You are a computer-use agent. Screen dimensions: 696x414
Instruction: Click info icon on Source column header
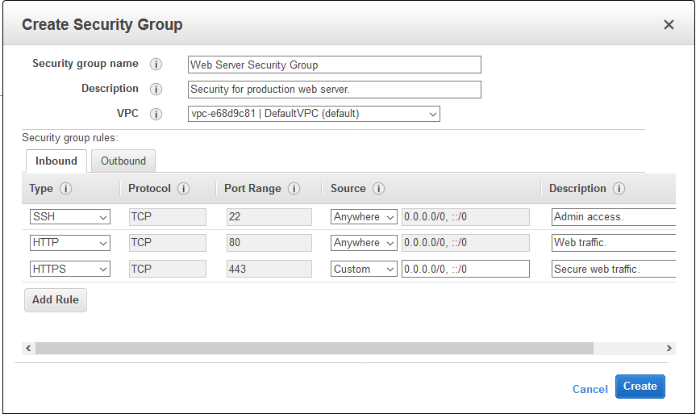click(379, 189)
